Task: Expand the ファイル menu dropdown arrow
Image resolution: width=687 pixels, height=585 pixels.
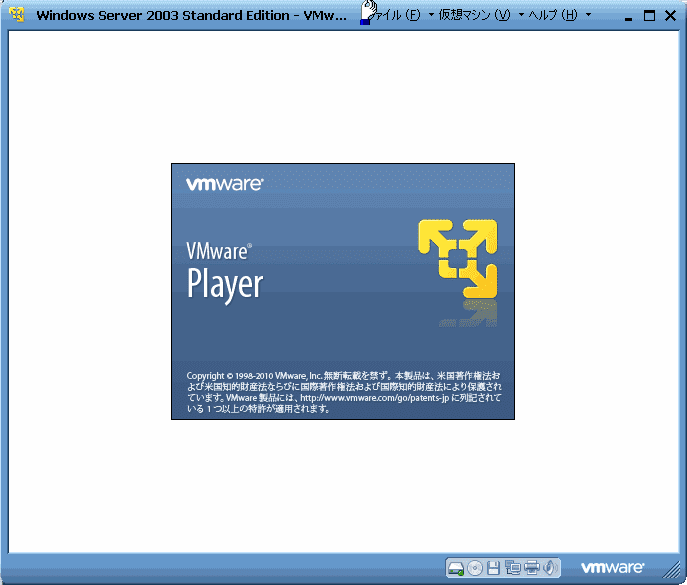Action: pyautogui.click(x=431, y=15)
